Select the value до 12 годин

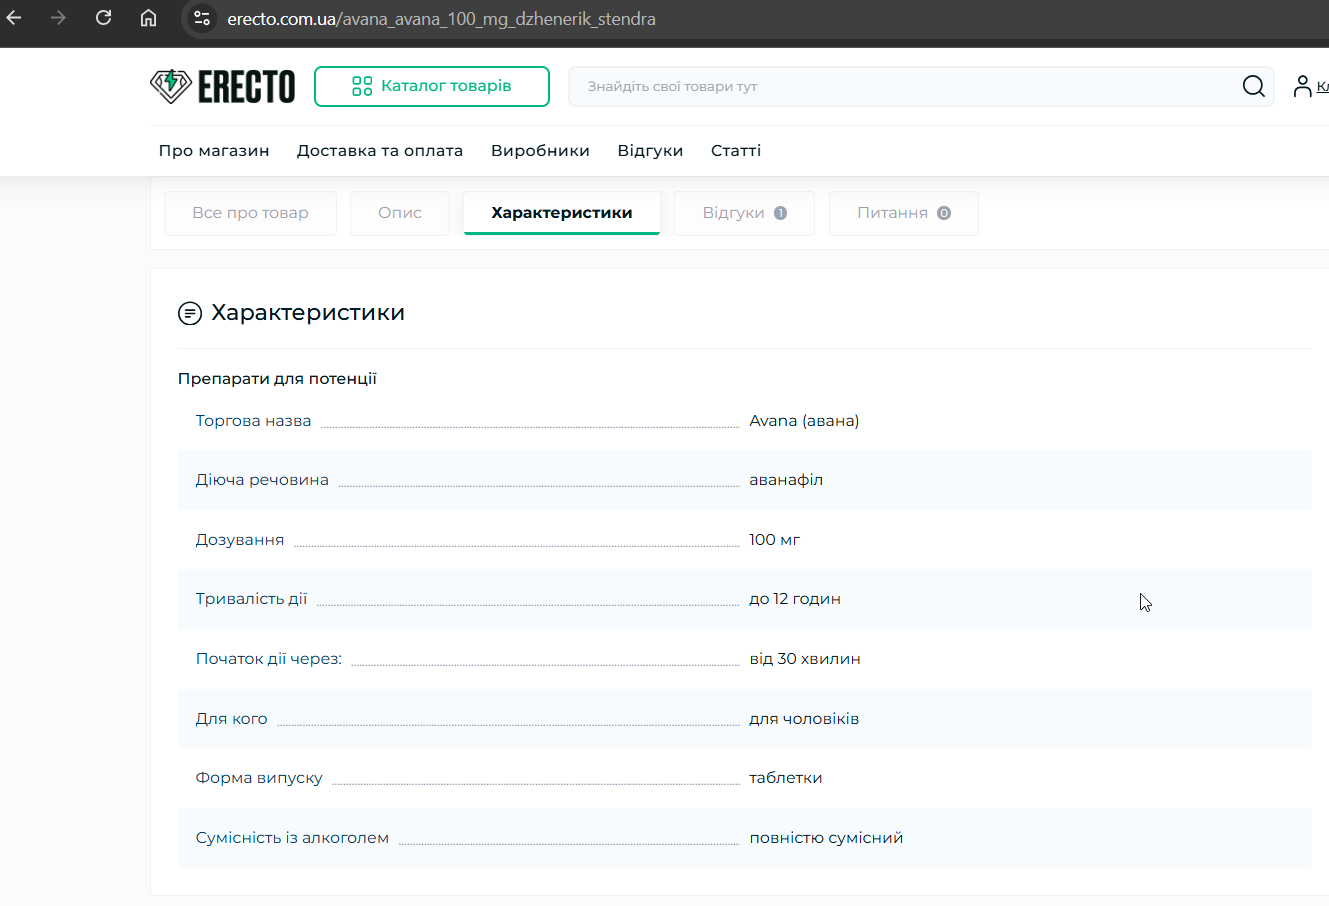[795, 599]
